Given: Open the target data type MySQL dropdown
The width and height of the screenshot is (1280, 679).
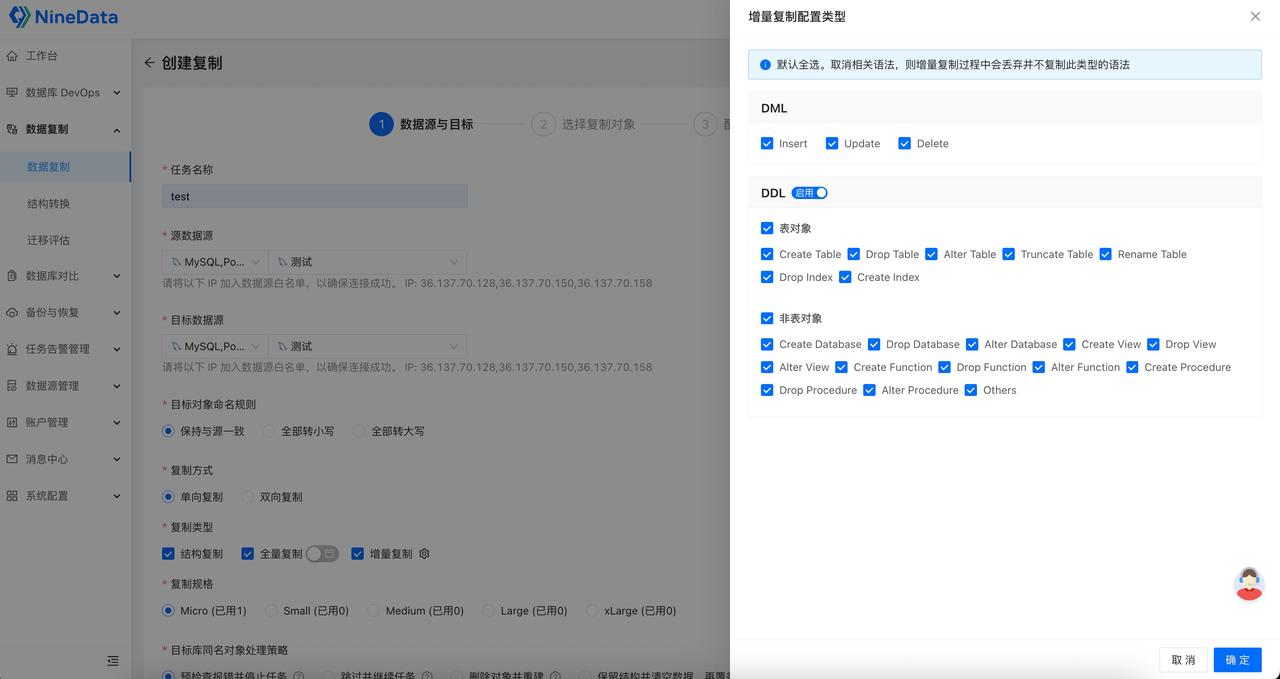Looking at the screenshot, I should 215,346.
